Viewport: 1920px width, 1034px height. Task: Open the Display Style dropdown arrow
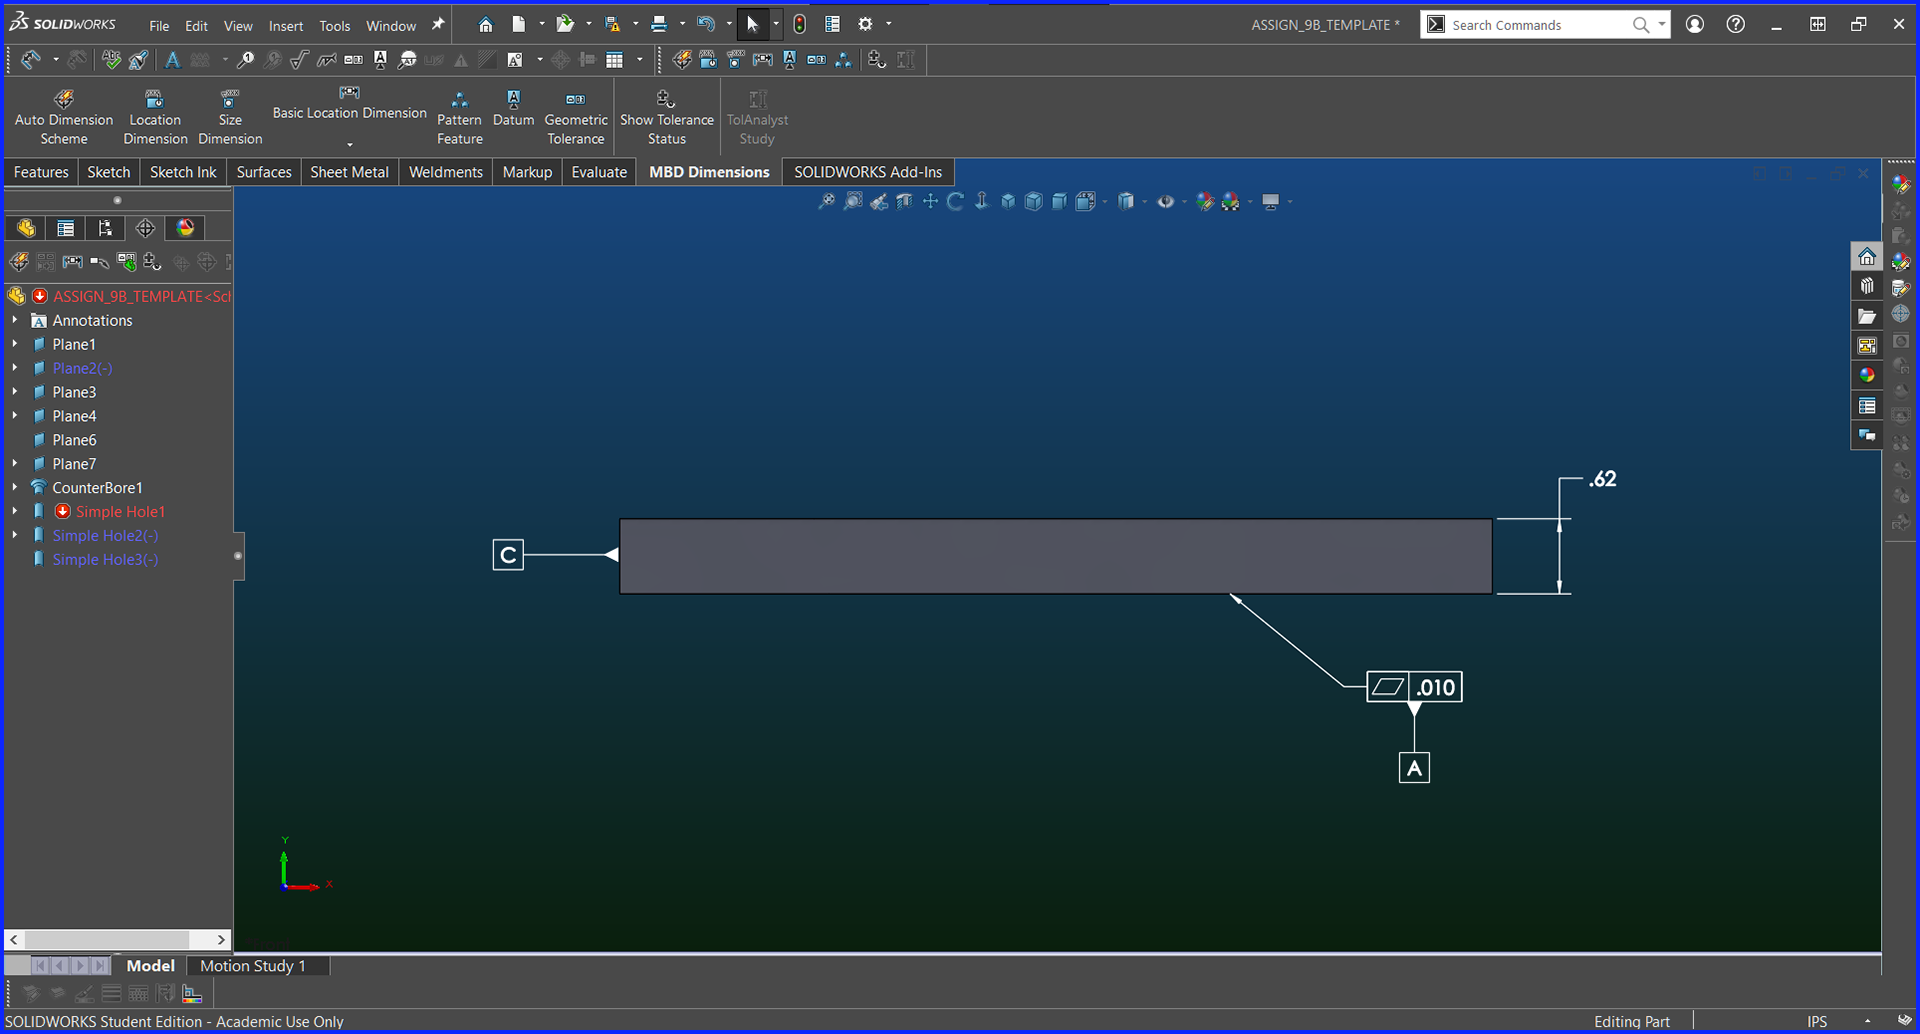[1145, 202]
